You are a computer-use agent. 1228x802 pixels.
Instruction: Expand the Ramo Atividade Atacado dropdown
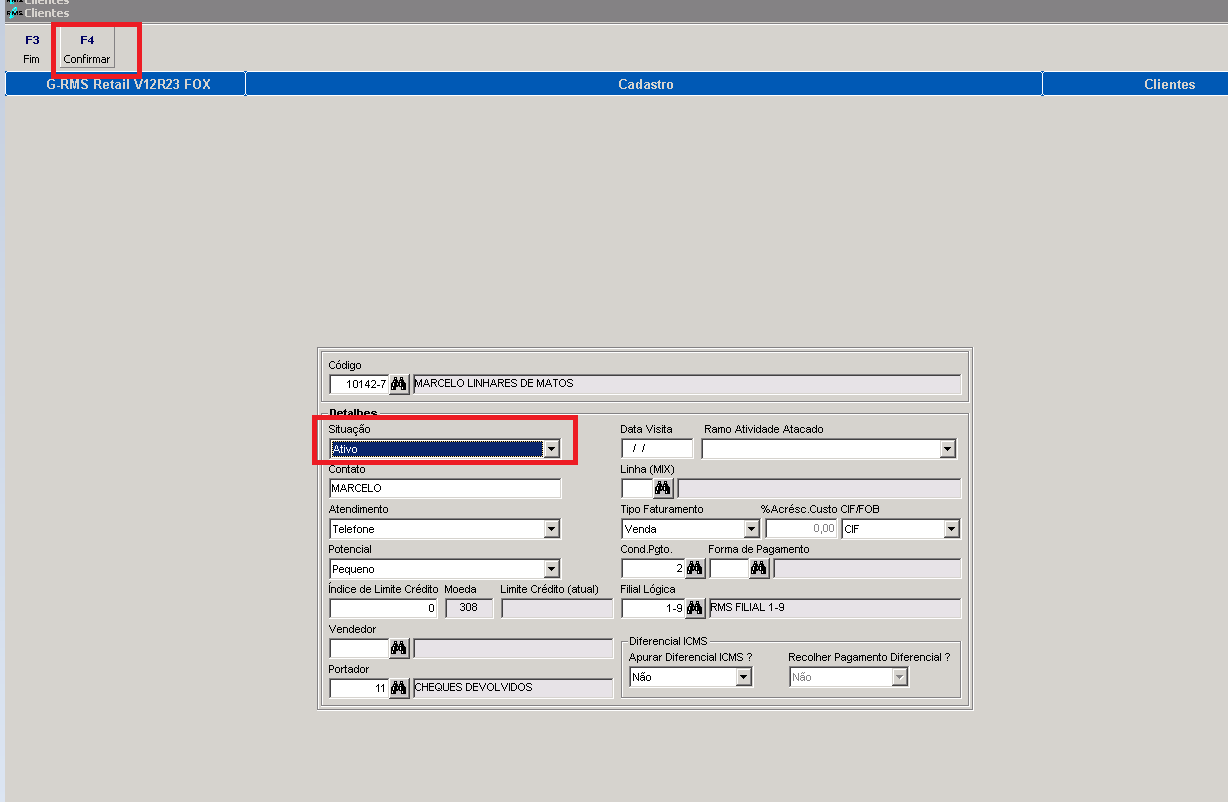click(x=948, y=449)
